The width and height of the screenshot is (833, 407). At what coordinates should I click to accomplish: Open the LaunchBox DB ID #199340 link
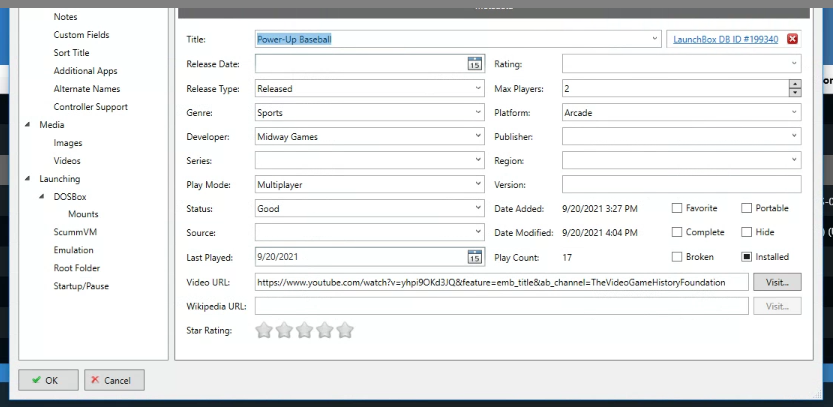coord(726,39)
